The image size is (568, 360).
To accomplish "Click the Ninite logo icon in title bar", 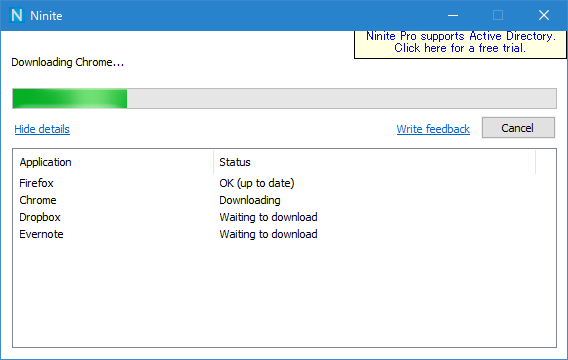I will (17, 15).
